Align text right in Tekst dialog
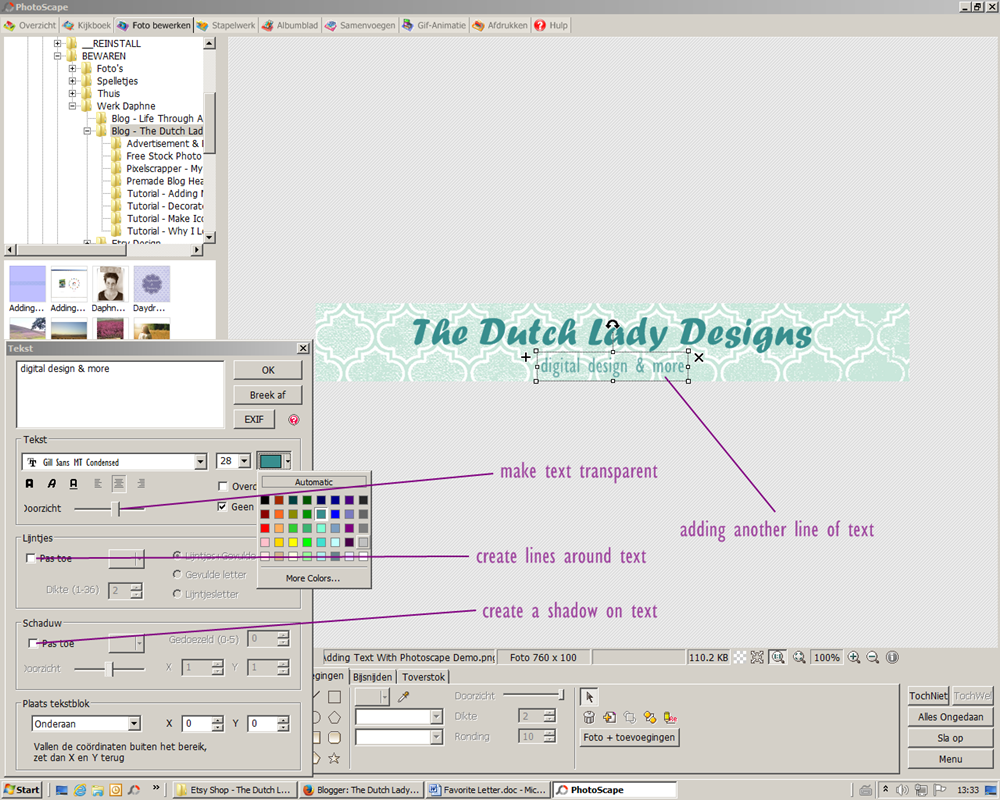The height and width of the screenshot is (800, 1000). coord(141,484)
